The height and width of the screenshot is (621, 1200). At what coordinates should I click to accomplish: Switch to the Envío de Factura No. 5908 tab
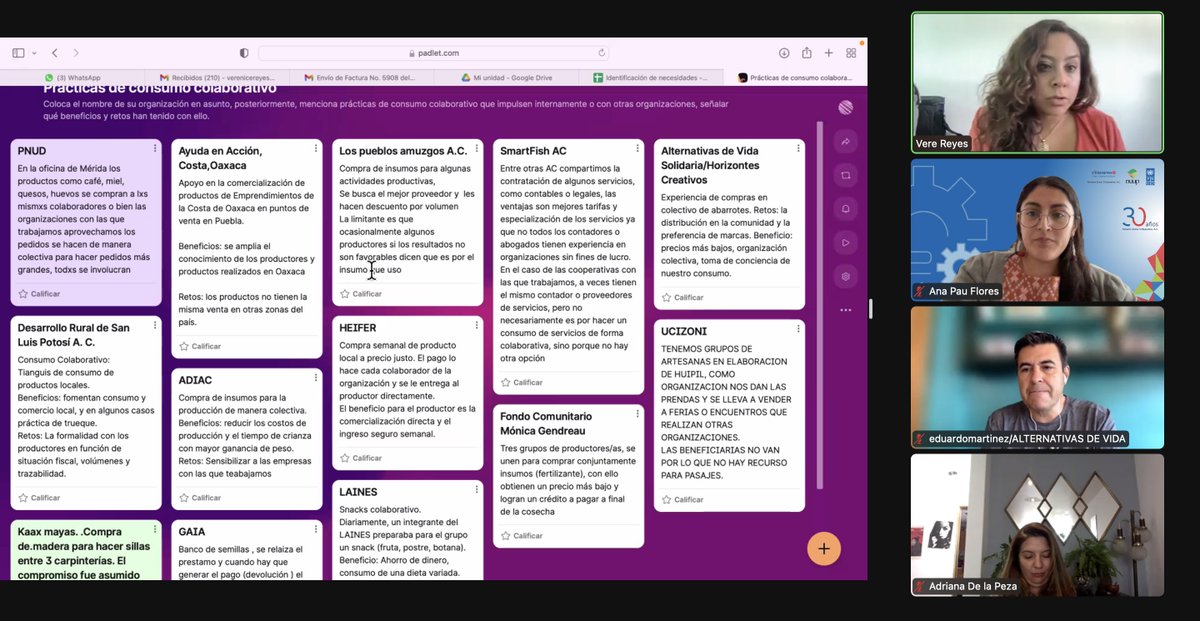361,77
